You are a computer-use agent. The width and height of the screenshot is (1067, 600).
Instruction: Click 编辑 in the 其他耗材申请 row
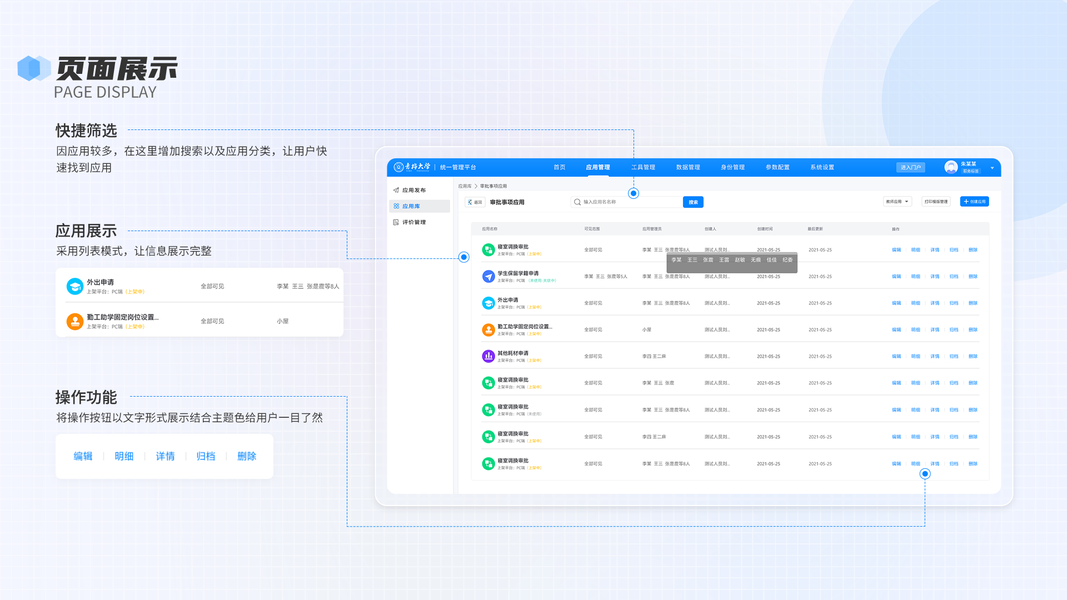896,356
